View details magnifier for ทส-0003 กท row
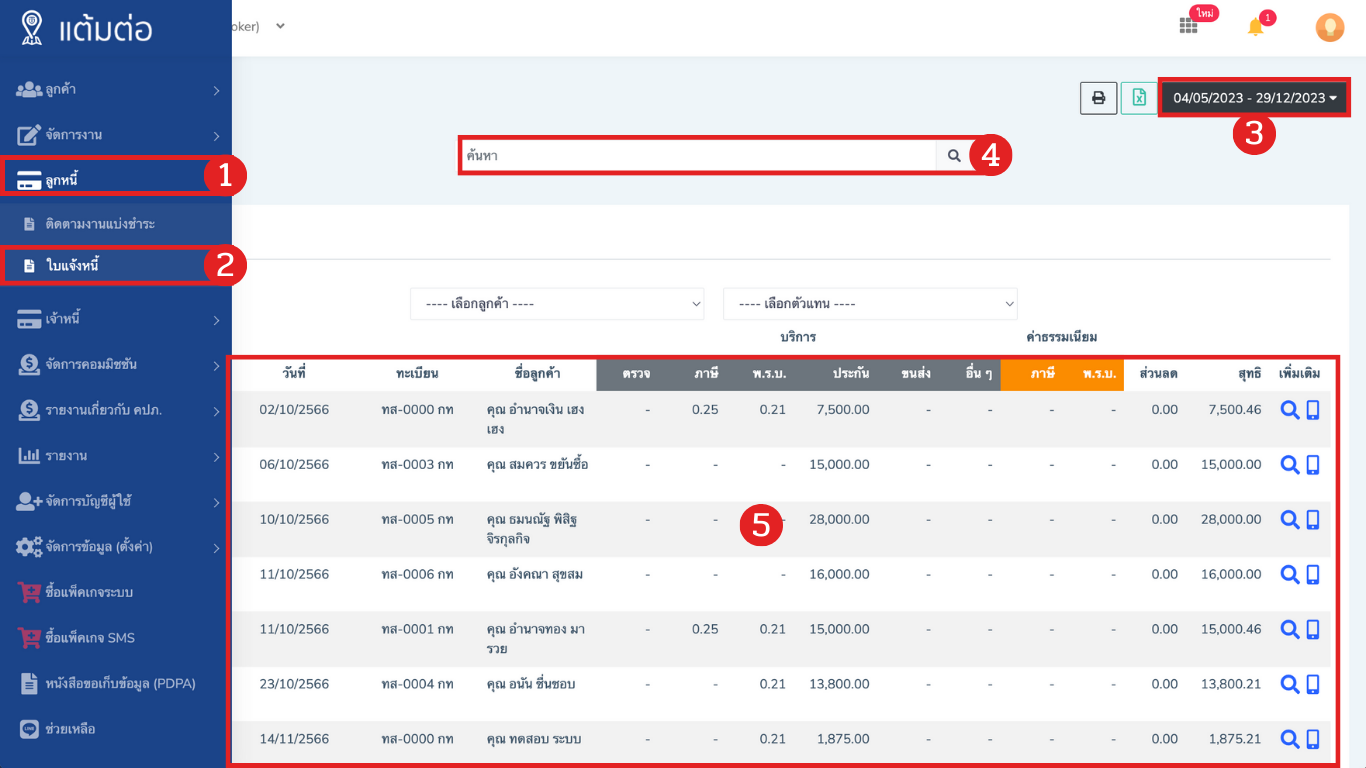The height and width of the screenshot is (768, 1366). click(1290, 465)
